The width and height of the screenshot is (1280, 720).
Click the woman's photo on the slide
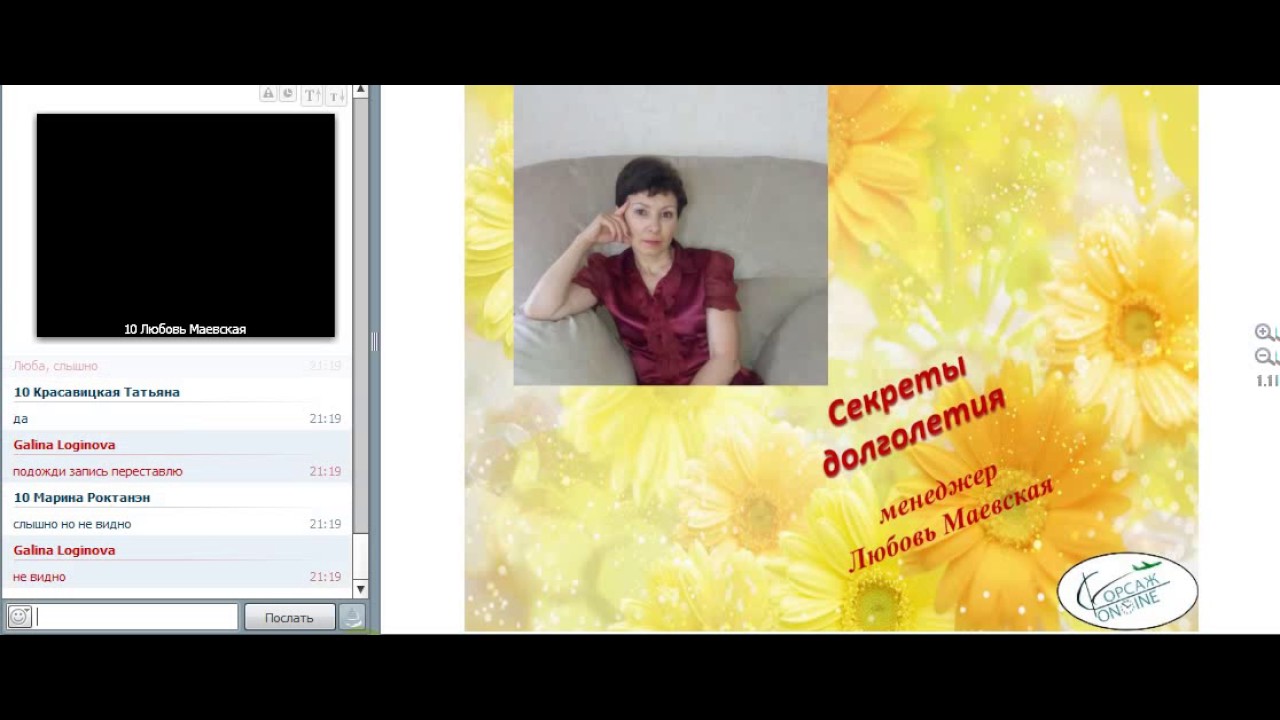(670, 235)
